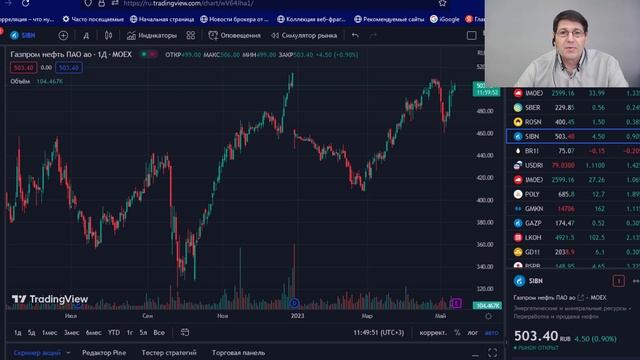Minimize the bottom panel with the dash icon
640x360 pixels.
(x=475, y=355)
